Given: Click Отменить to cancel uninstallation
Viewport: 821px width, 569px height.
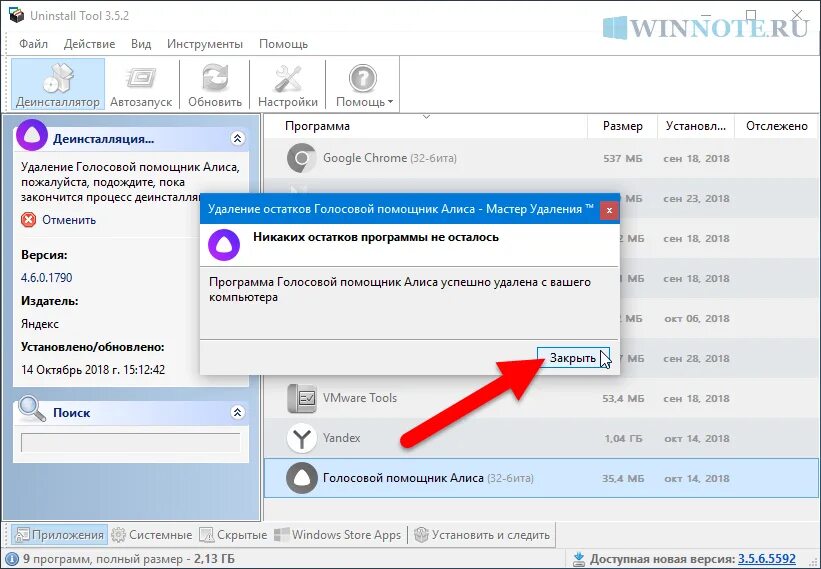Looking at the screenshot, I should tap(69, 220).
